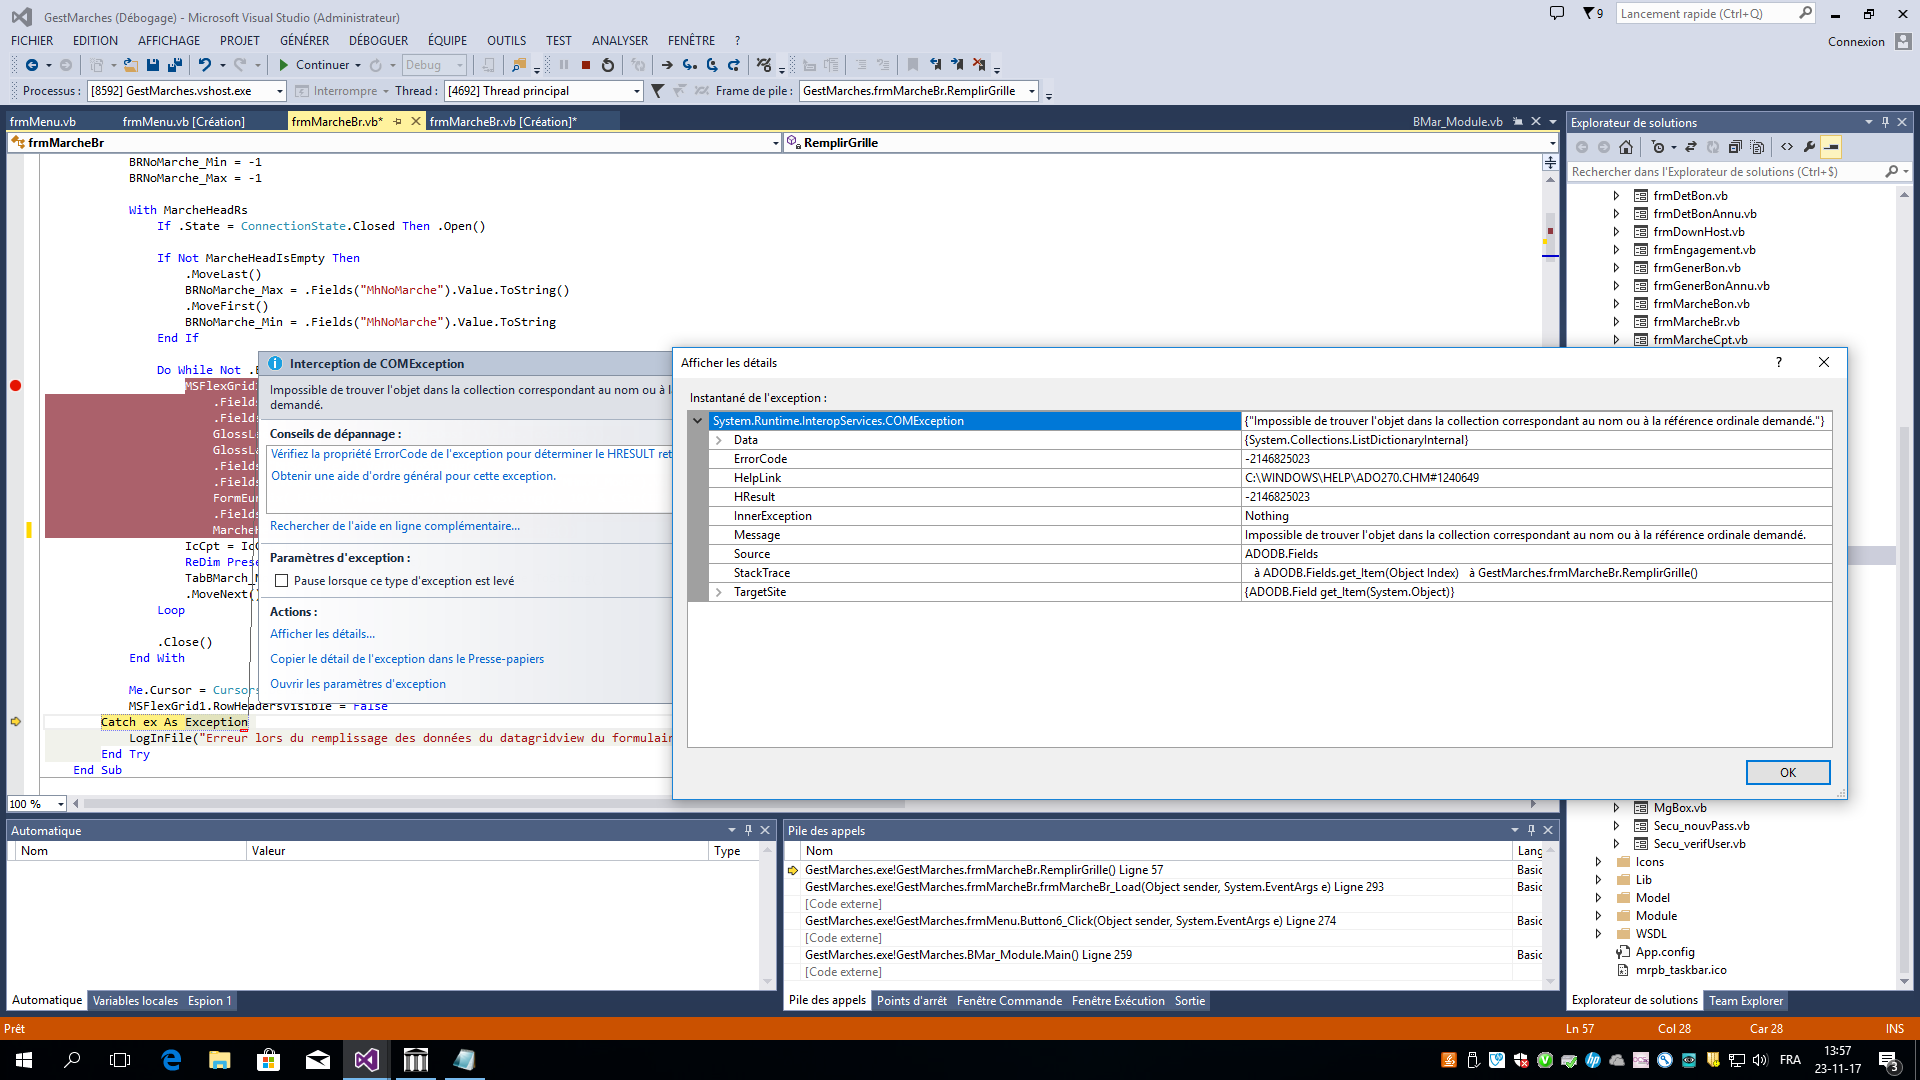Open the Thread dropdown list
The height and width of the screenshot is (1080, 1920).
(x=636, y=91)
